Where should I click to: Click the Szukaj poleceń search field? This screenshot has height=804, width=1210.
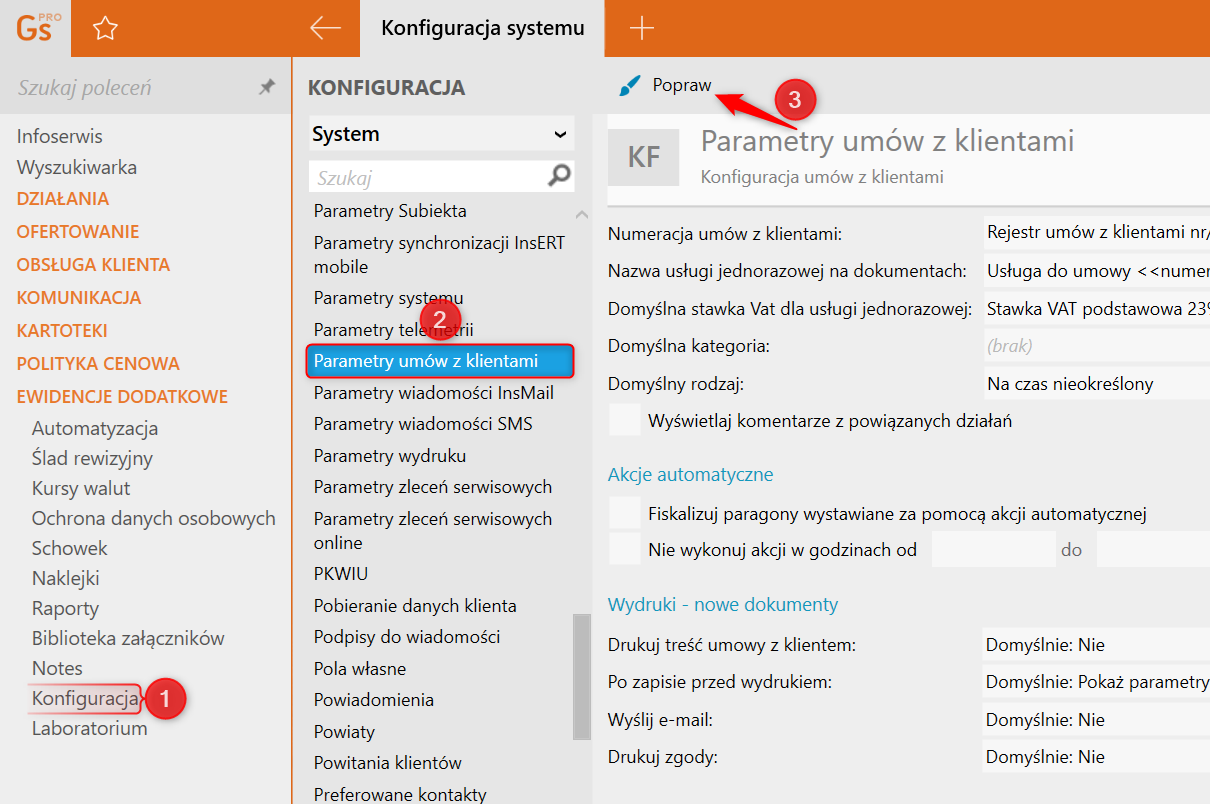[130, 88]
